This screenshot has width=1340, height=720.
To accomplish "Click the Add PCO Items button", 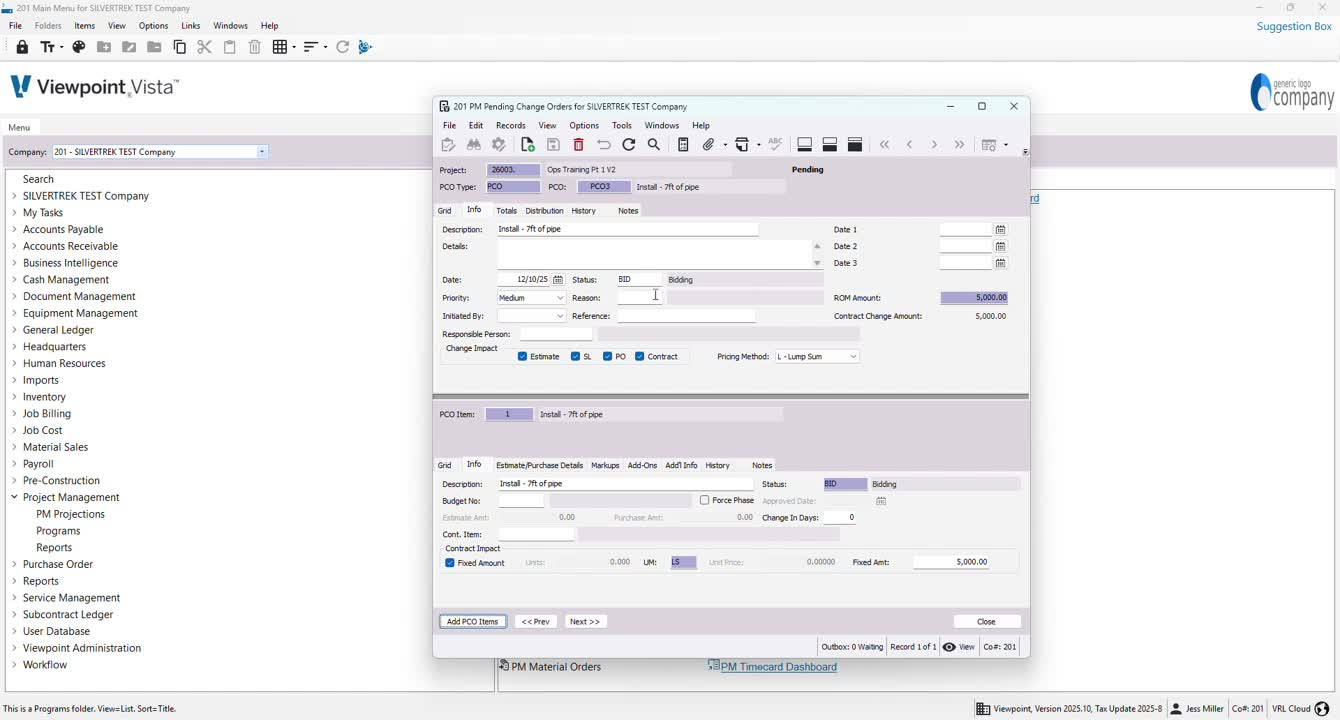I will click(473, 622).
